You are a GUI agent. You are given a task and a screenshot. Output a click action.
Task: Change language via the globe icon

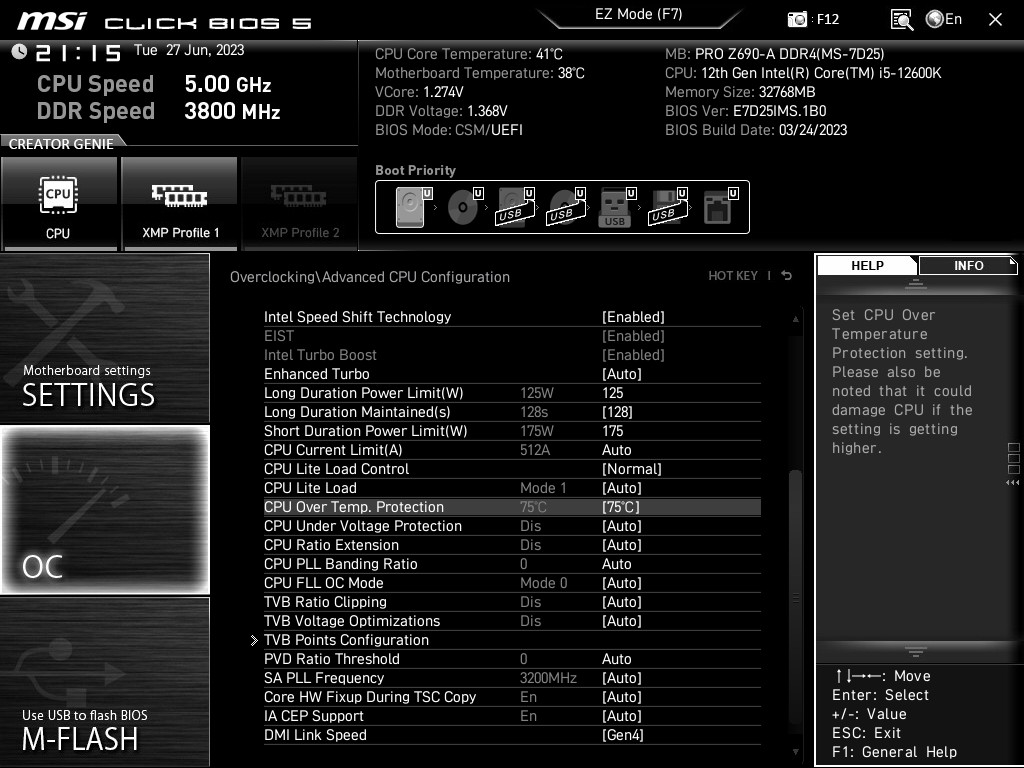[x=935, y=19]
